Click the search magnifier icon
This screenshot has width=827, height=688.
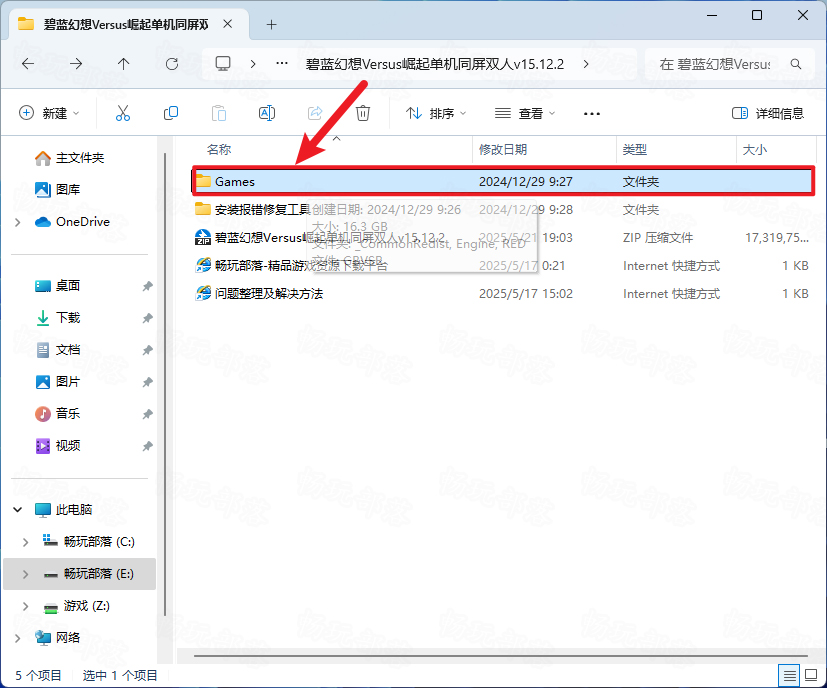point(796,64)
